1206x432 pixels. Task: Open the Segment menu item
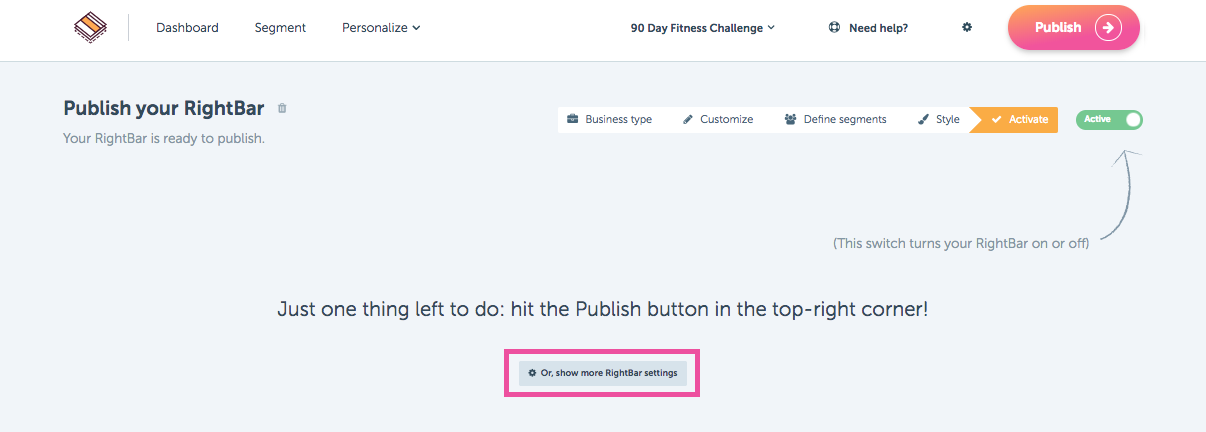coord(280,28)
